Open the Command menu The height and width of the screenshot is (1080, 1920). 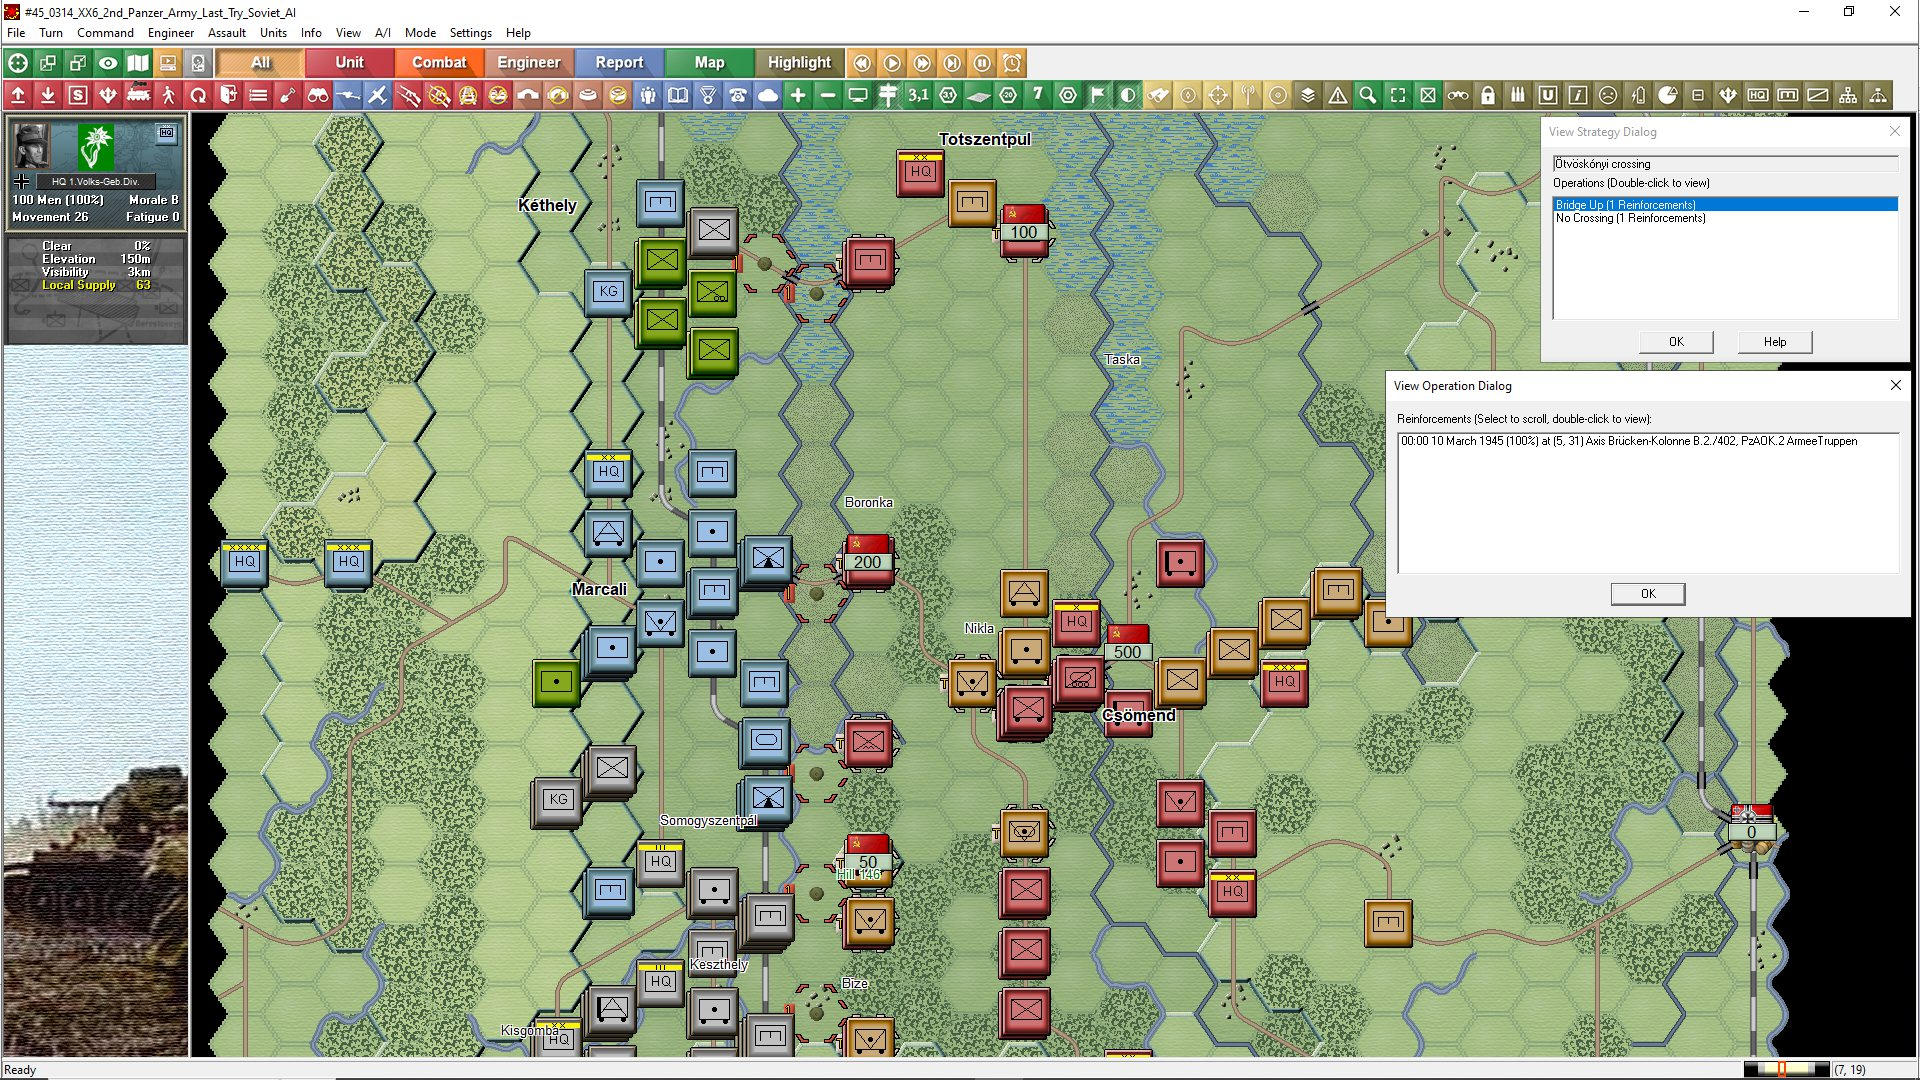click(x=104, y=32)
